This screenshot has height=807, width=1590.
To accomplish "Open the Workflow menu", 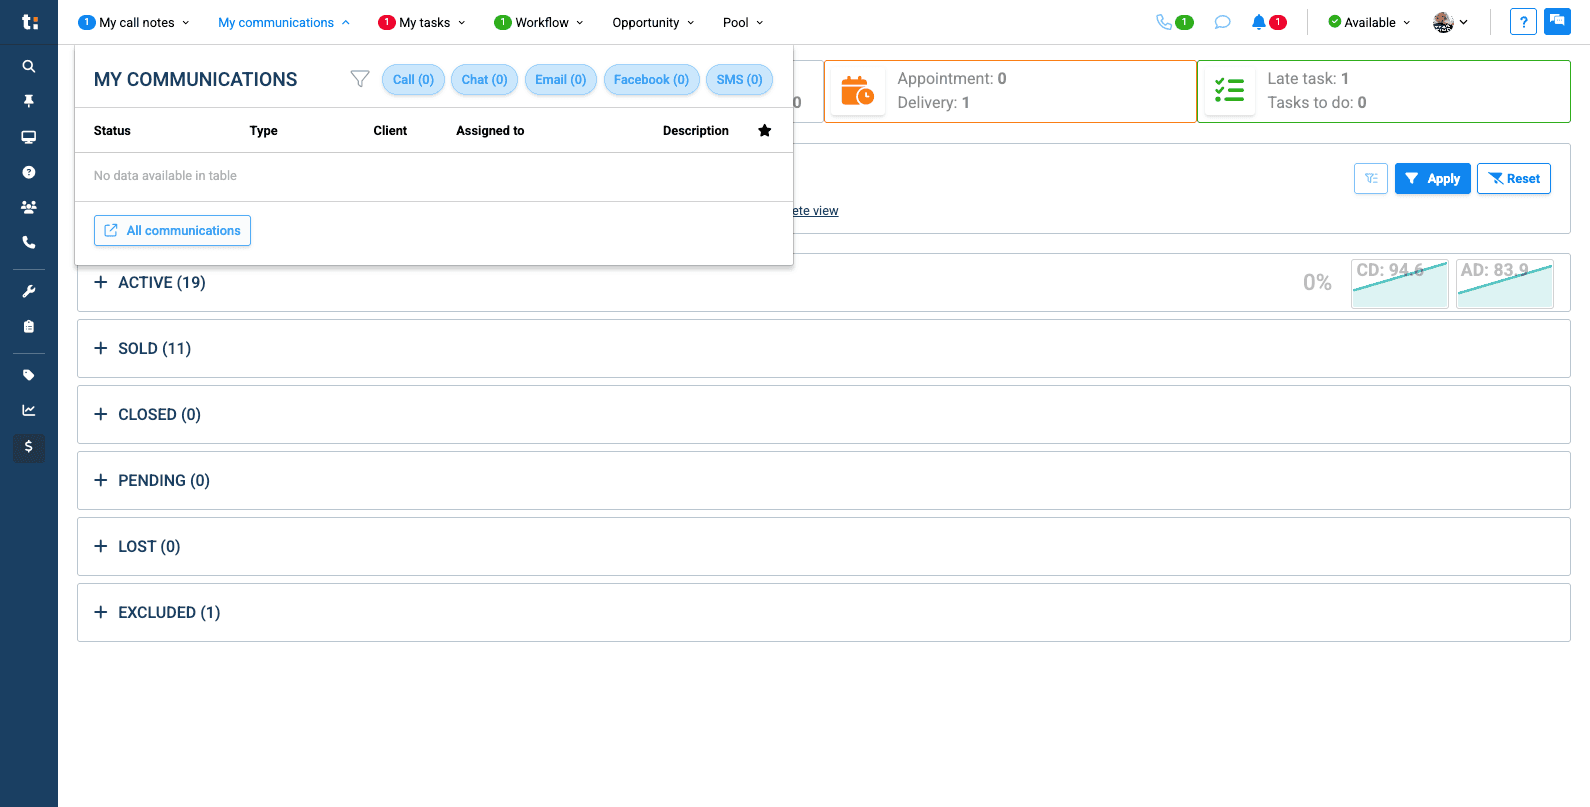I will (x=539, y=22).
